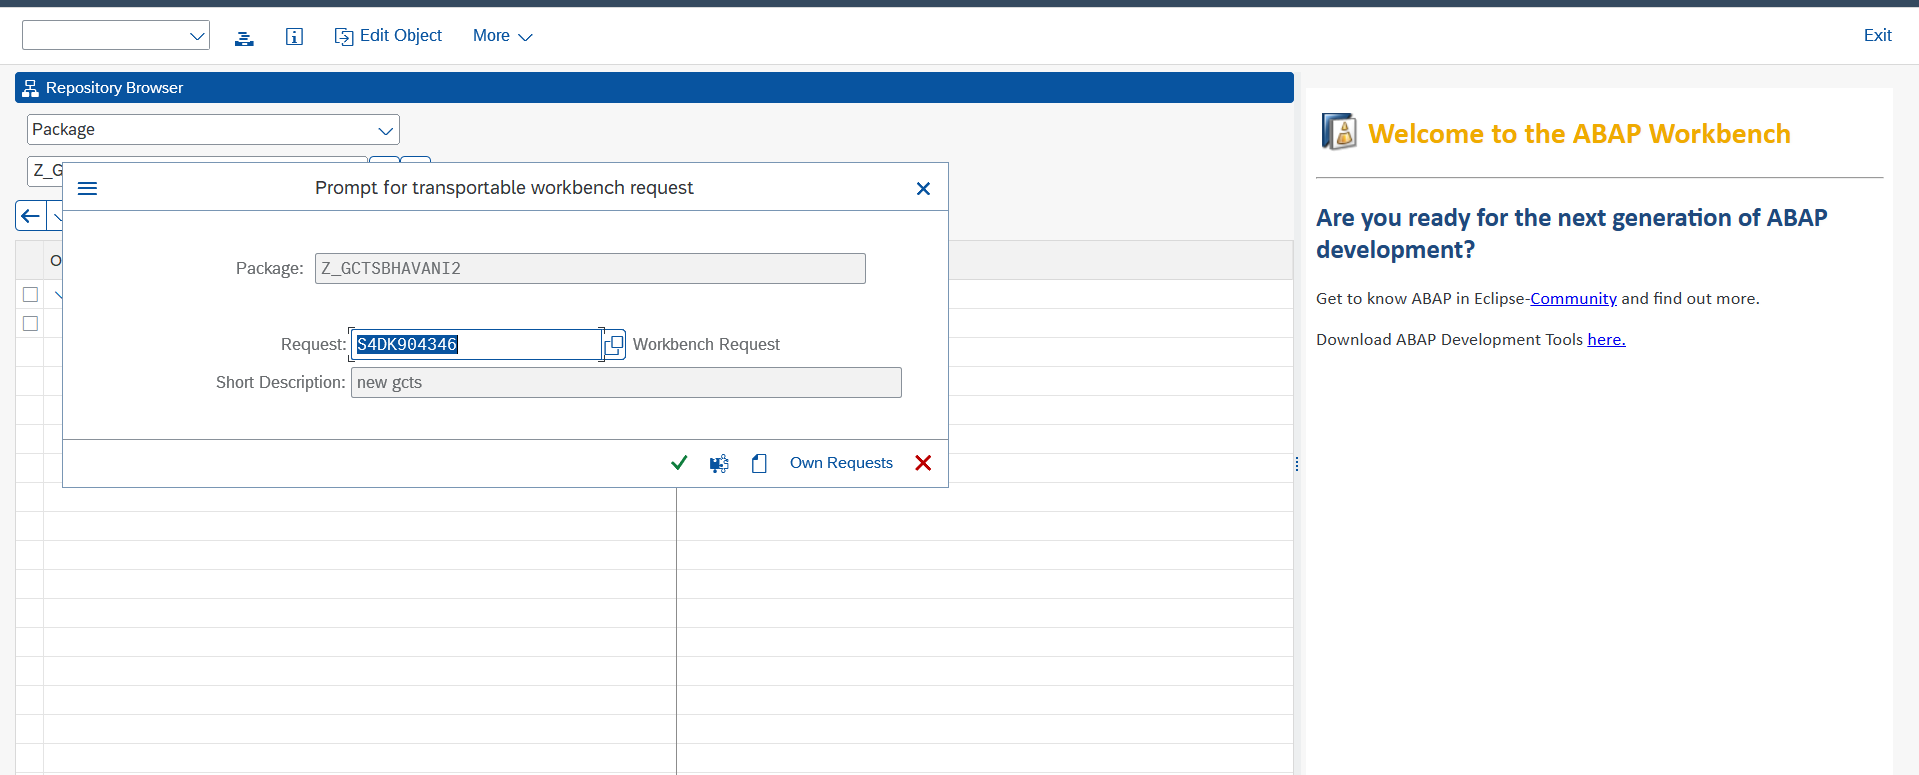
Task: Click the information icon in top toolbar
Action: pyautogui.click(x=294, y=37)
